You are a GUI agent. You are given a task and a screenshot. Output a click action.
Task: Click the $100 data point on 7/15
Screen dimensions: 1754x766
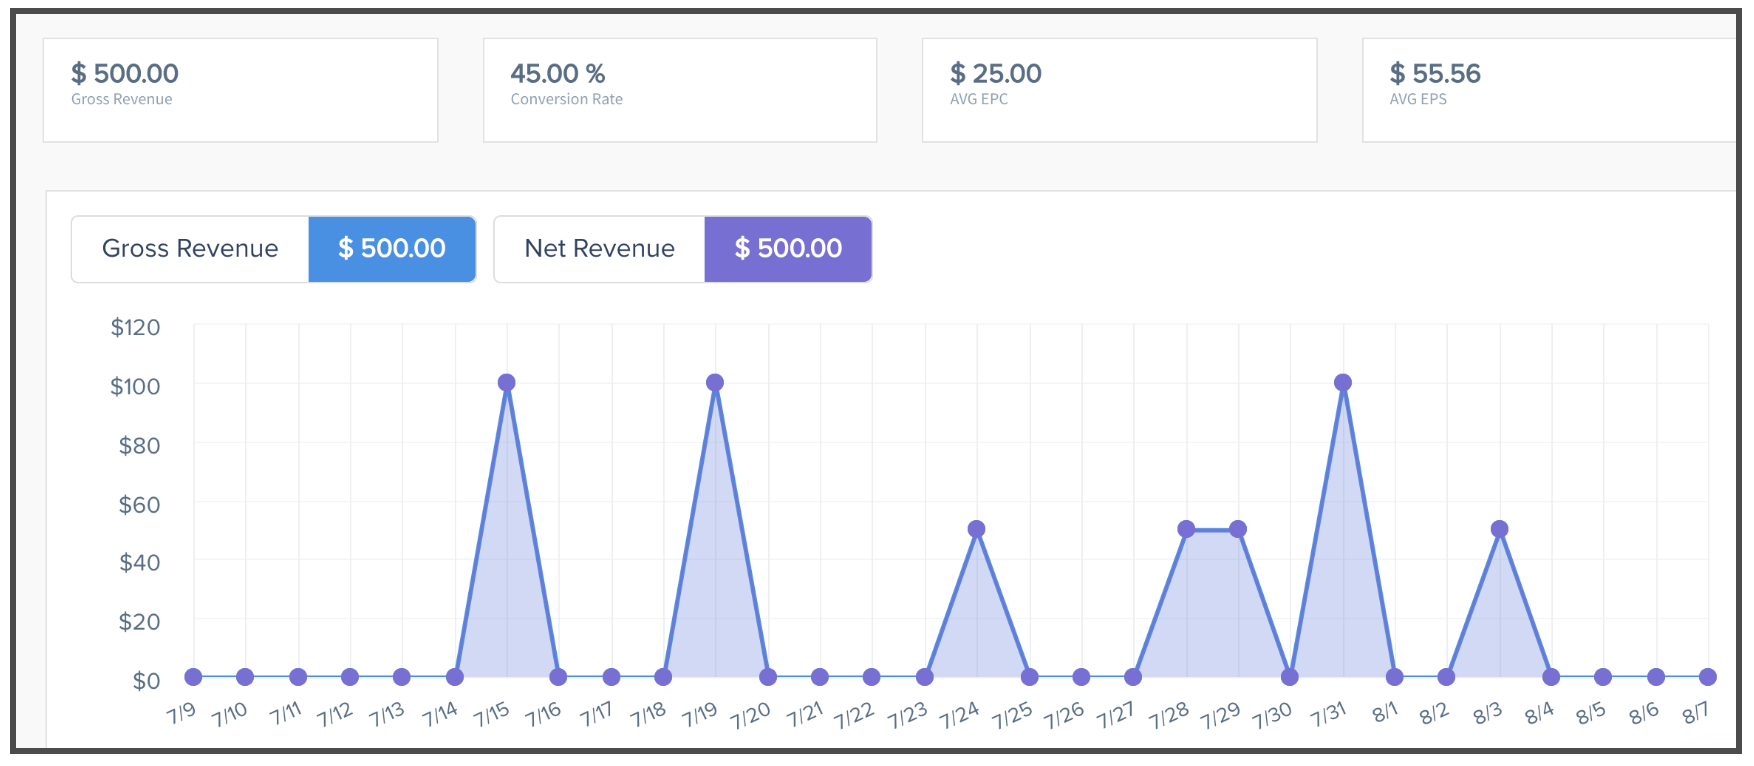507,383
